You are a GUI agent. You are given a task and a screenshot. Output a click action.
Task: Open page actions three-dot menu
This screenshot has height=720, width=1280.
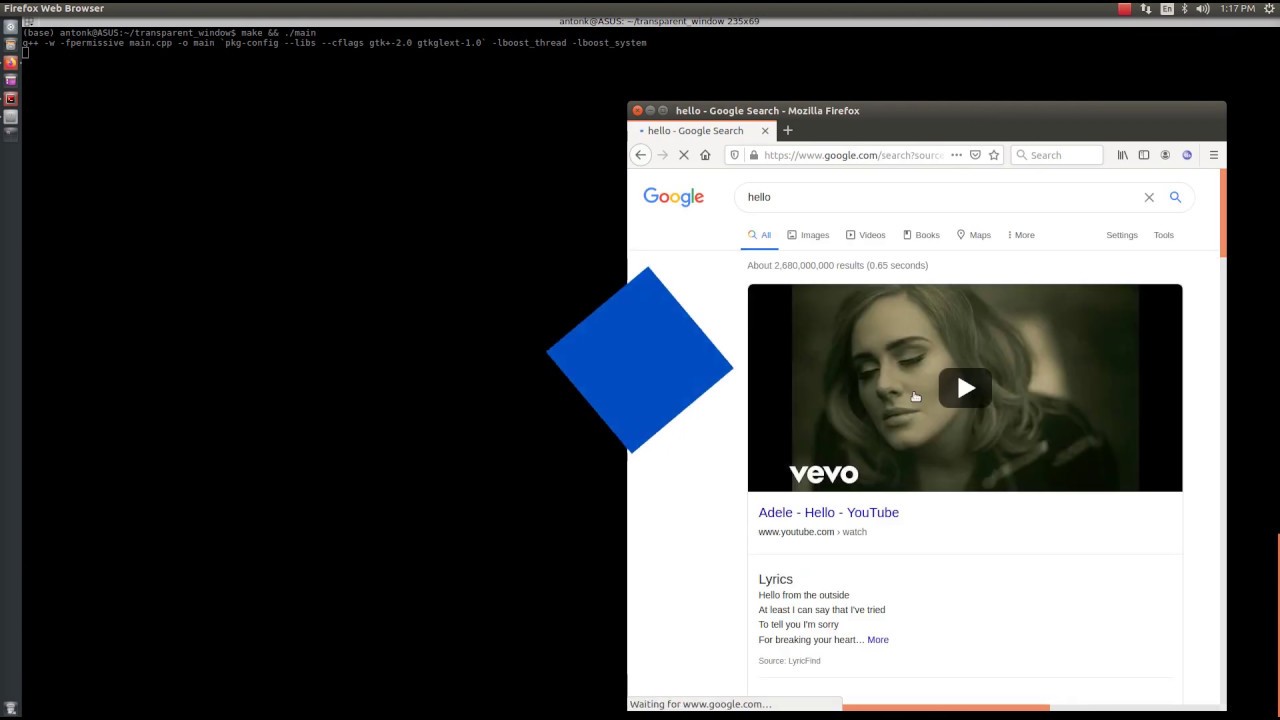(956, 155)
